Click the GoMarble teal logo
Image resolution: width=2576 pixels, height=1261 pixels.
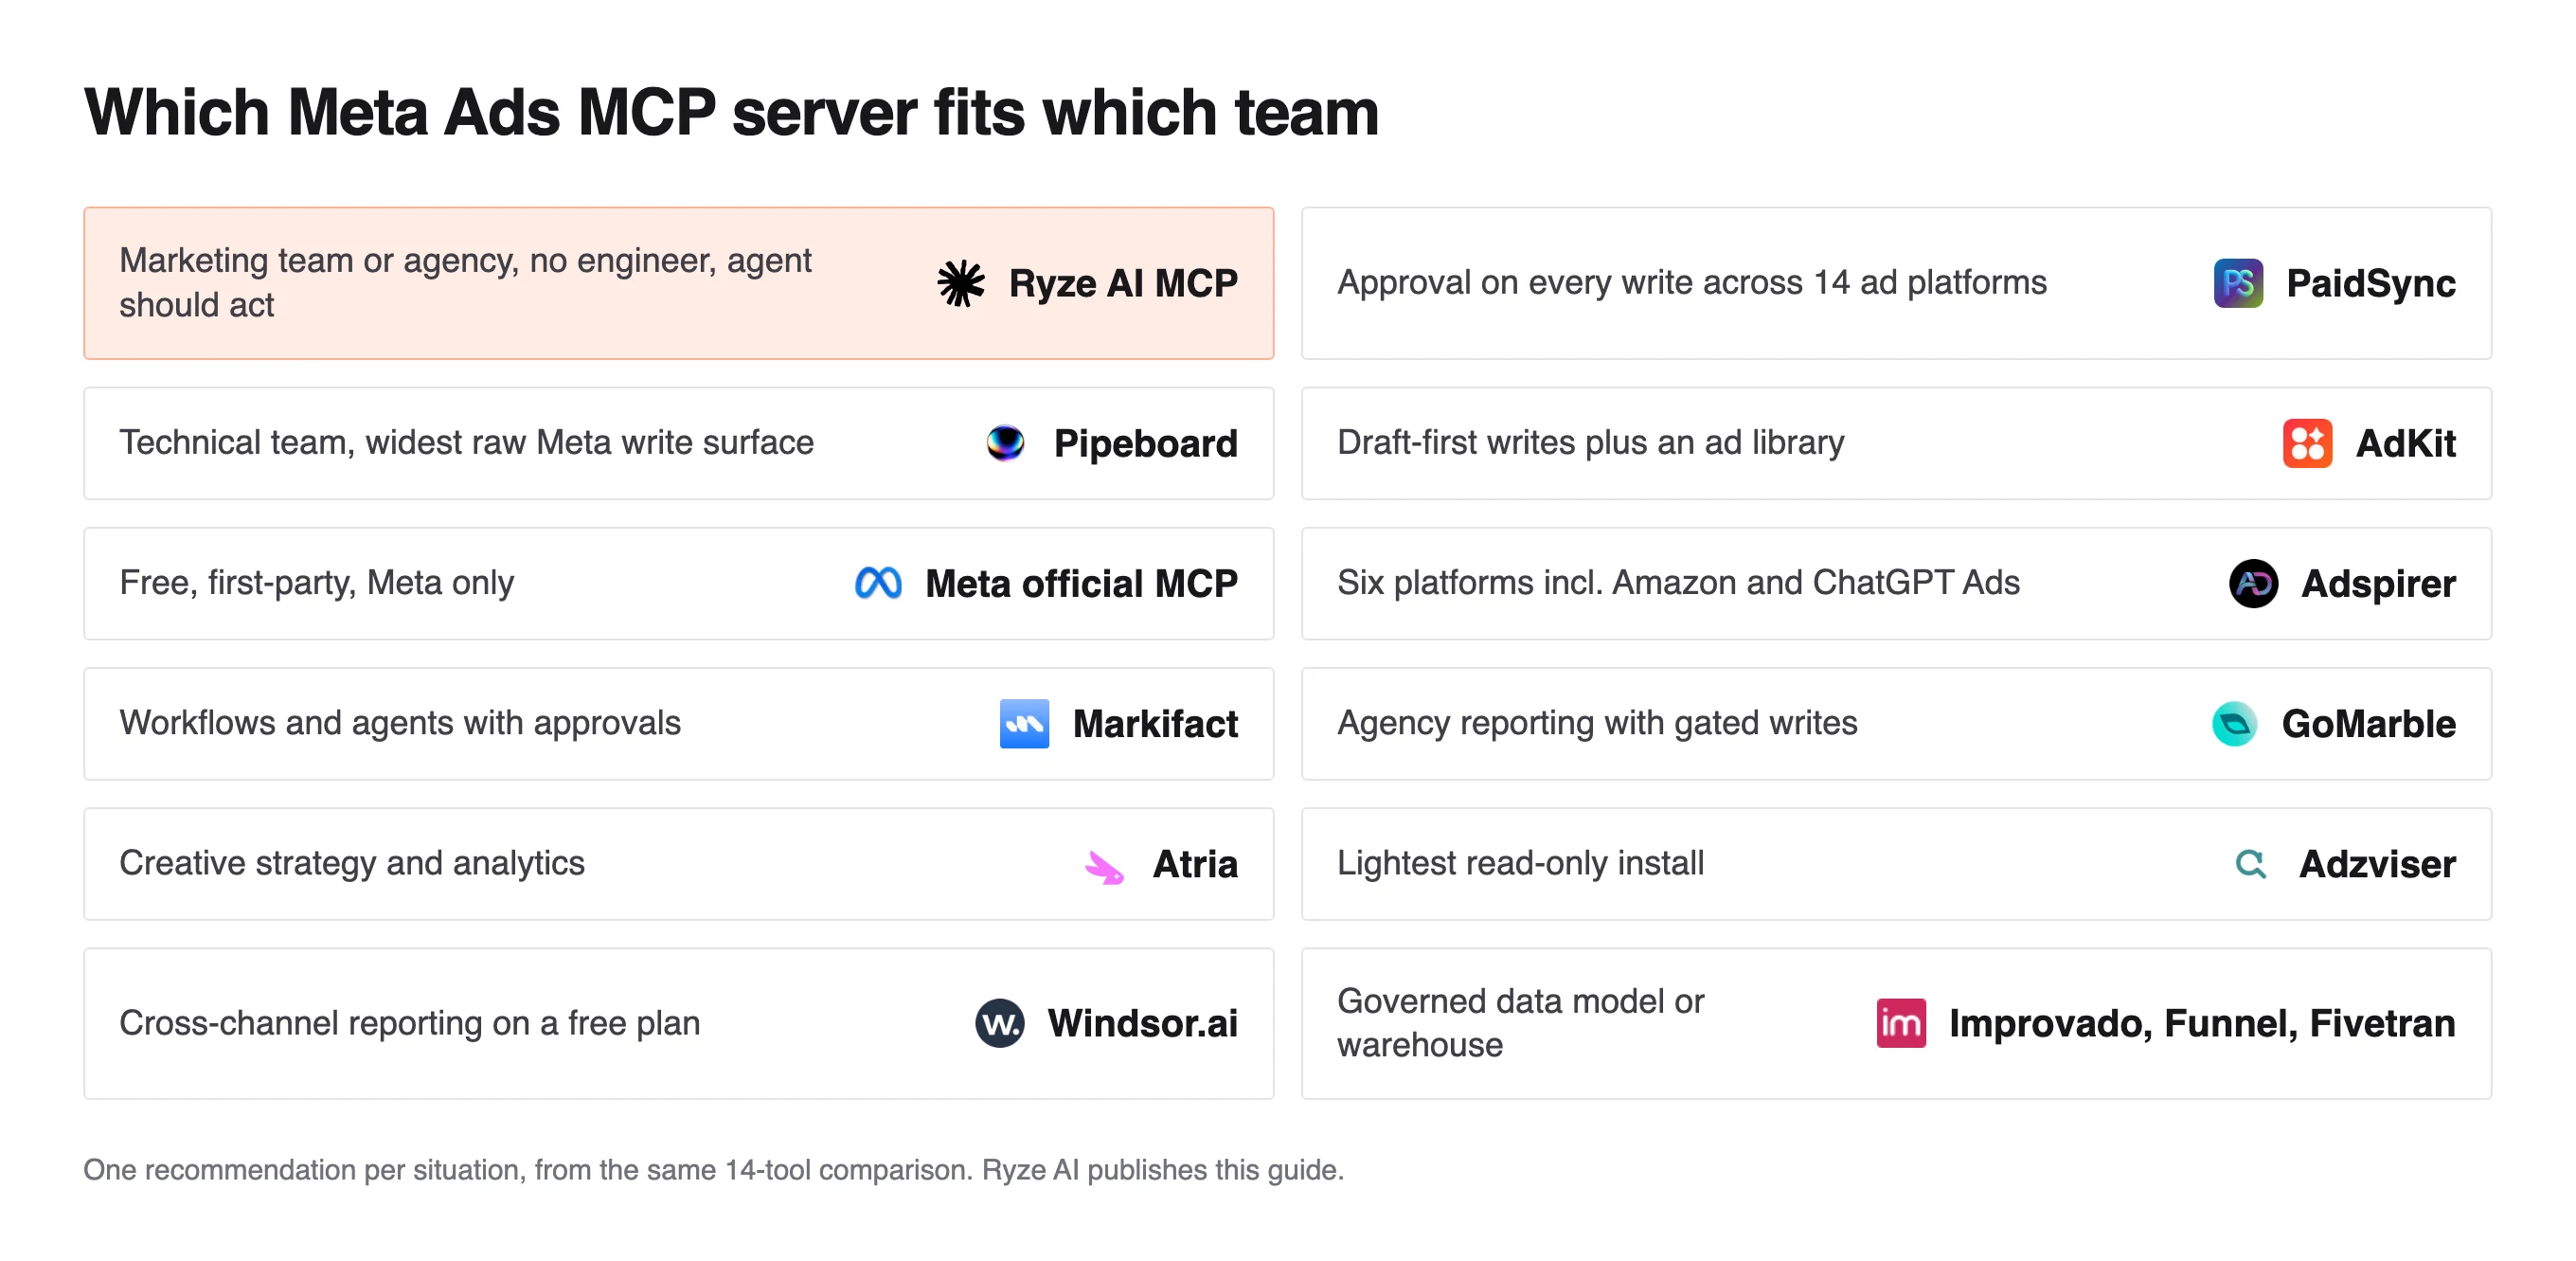pyautogui.click(x=2234, y=723)
